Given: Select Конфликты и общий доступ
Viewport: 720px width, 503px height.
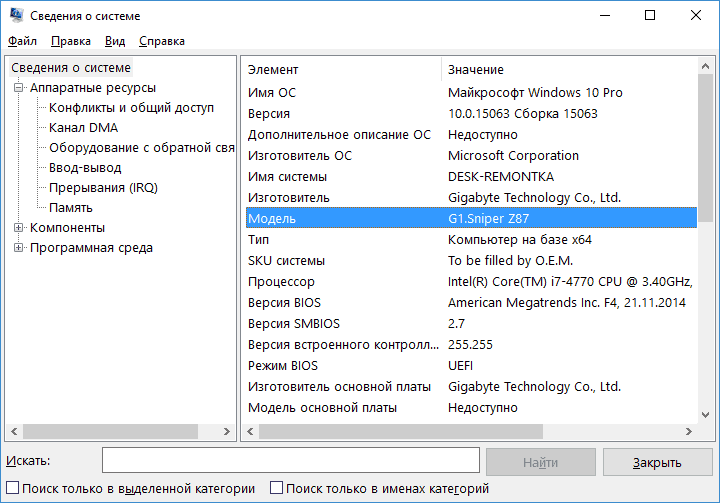Looking at the screenshot, I should 131,107.
